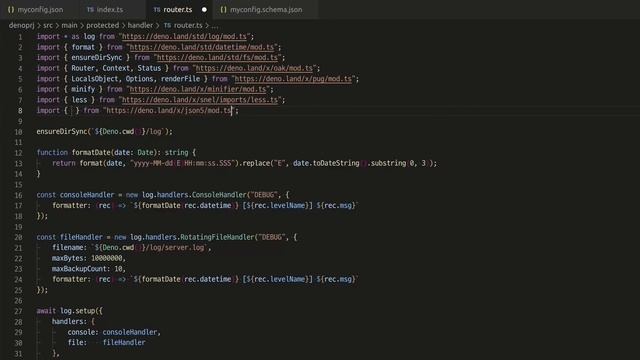Click ensureDirSync call on line 10
640x360 pixels.
click(62, 131)
